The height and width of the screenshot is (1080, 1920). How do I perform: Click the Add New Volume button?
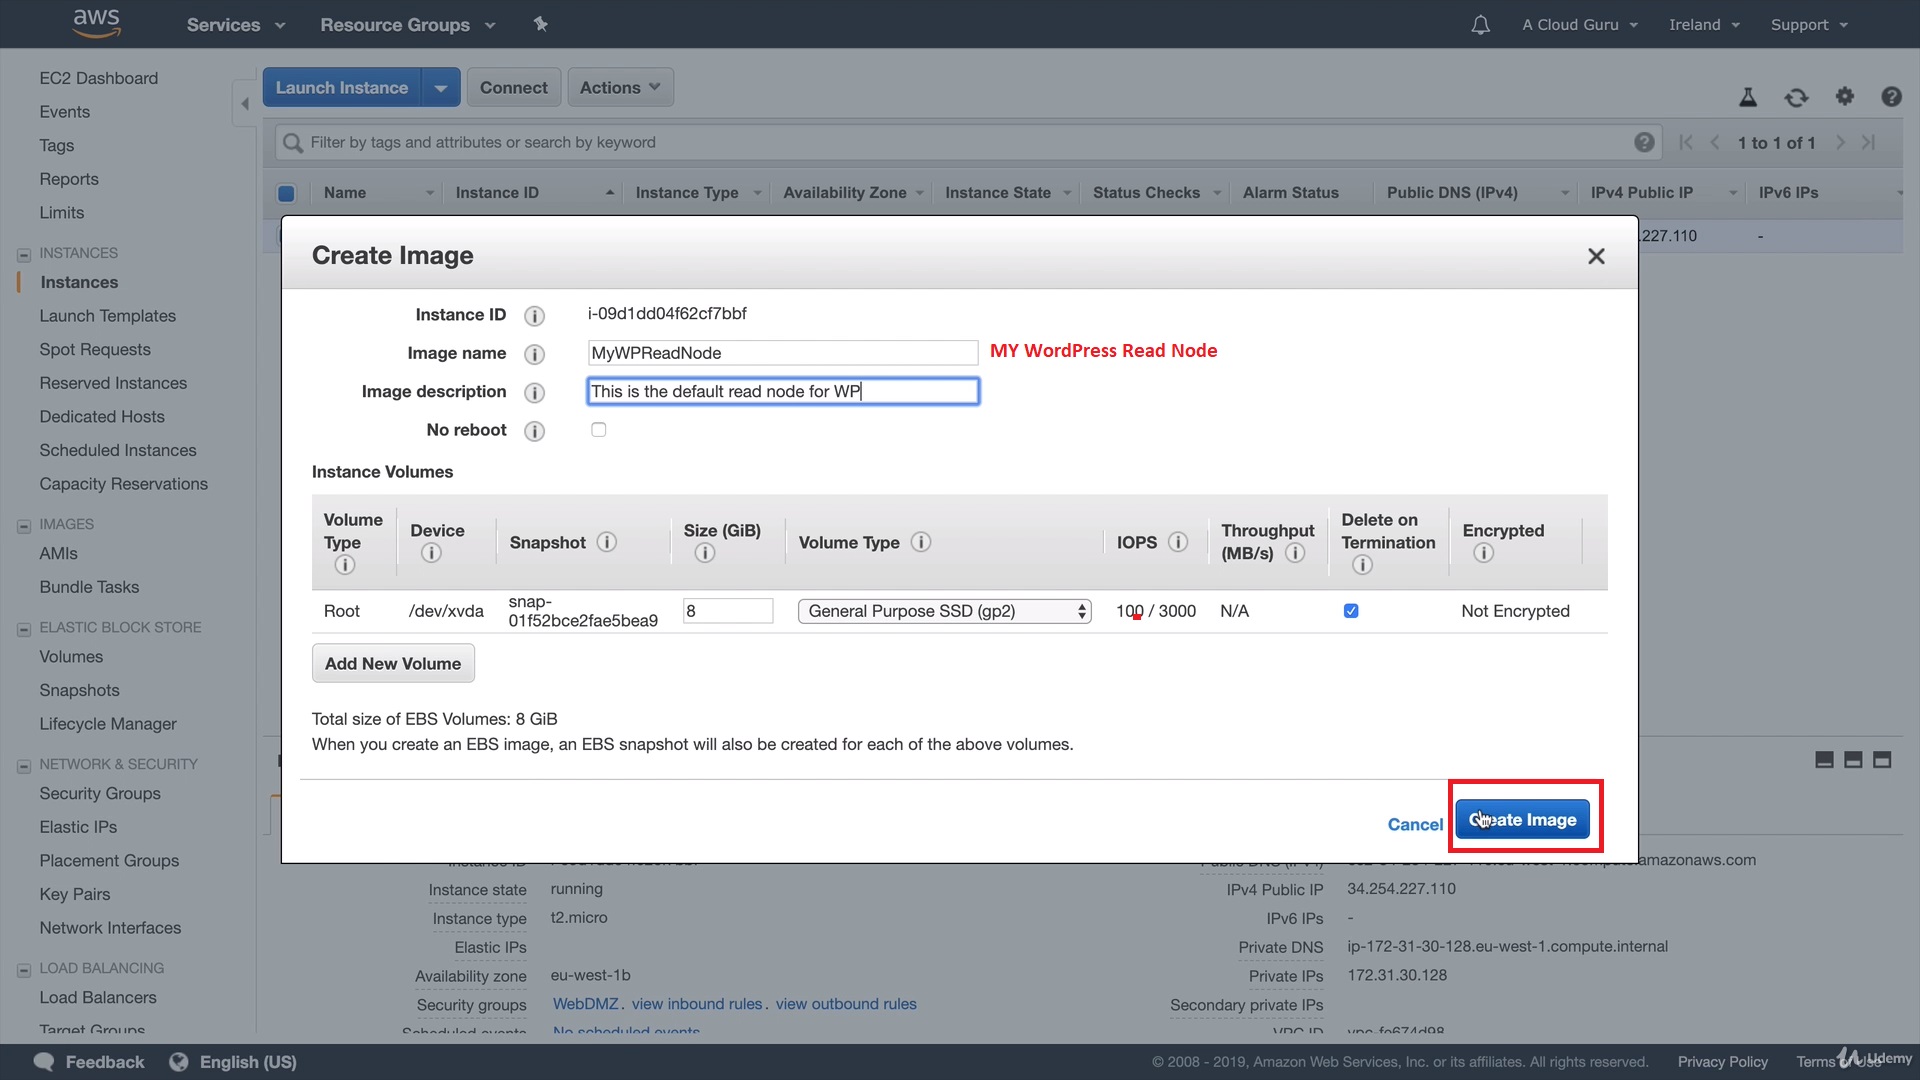click(393, 664)
